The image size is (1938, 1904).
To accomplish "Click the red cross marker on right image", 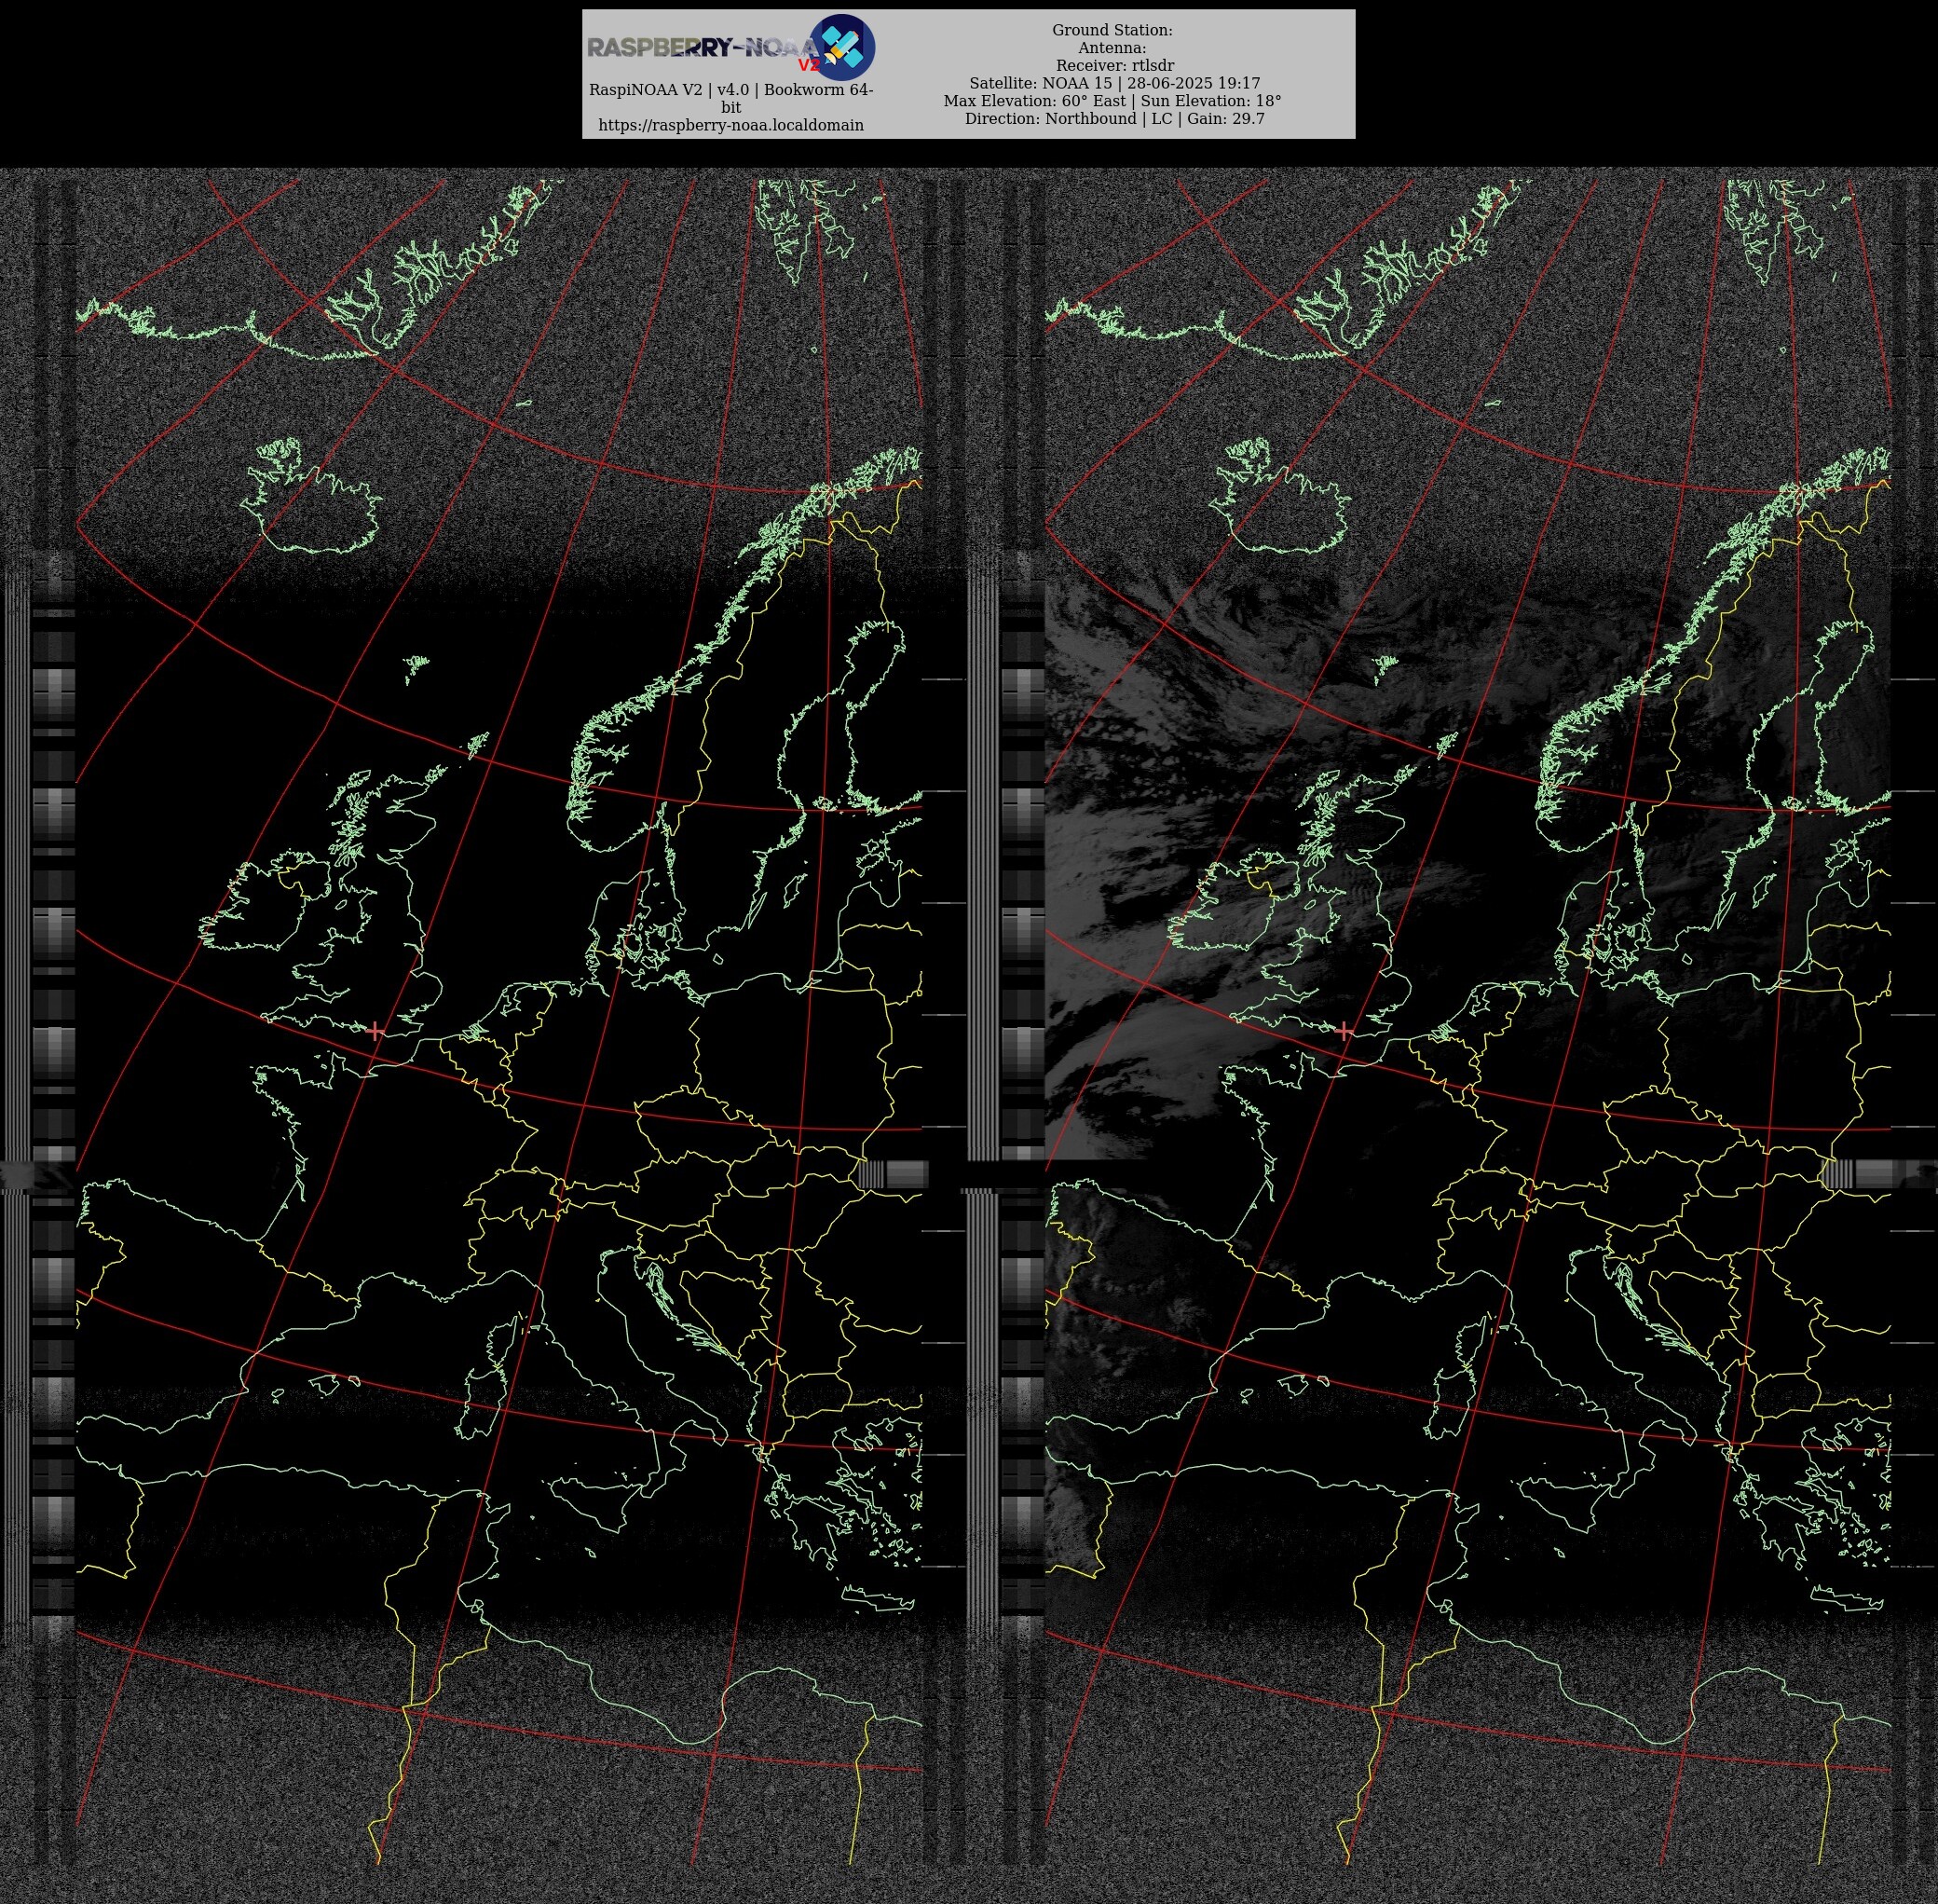I will (1344, 1031).
